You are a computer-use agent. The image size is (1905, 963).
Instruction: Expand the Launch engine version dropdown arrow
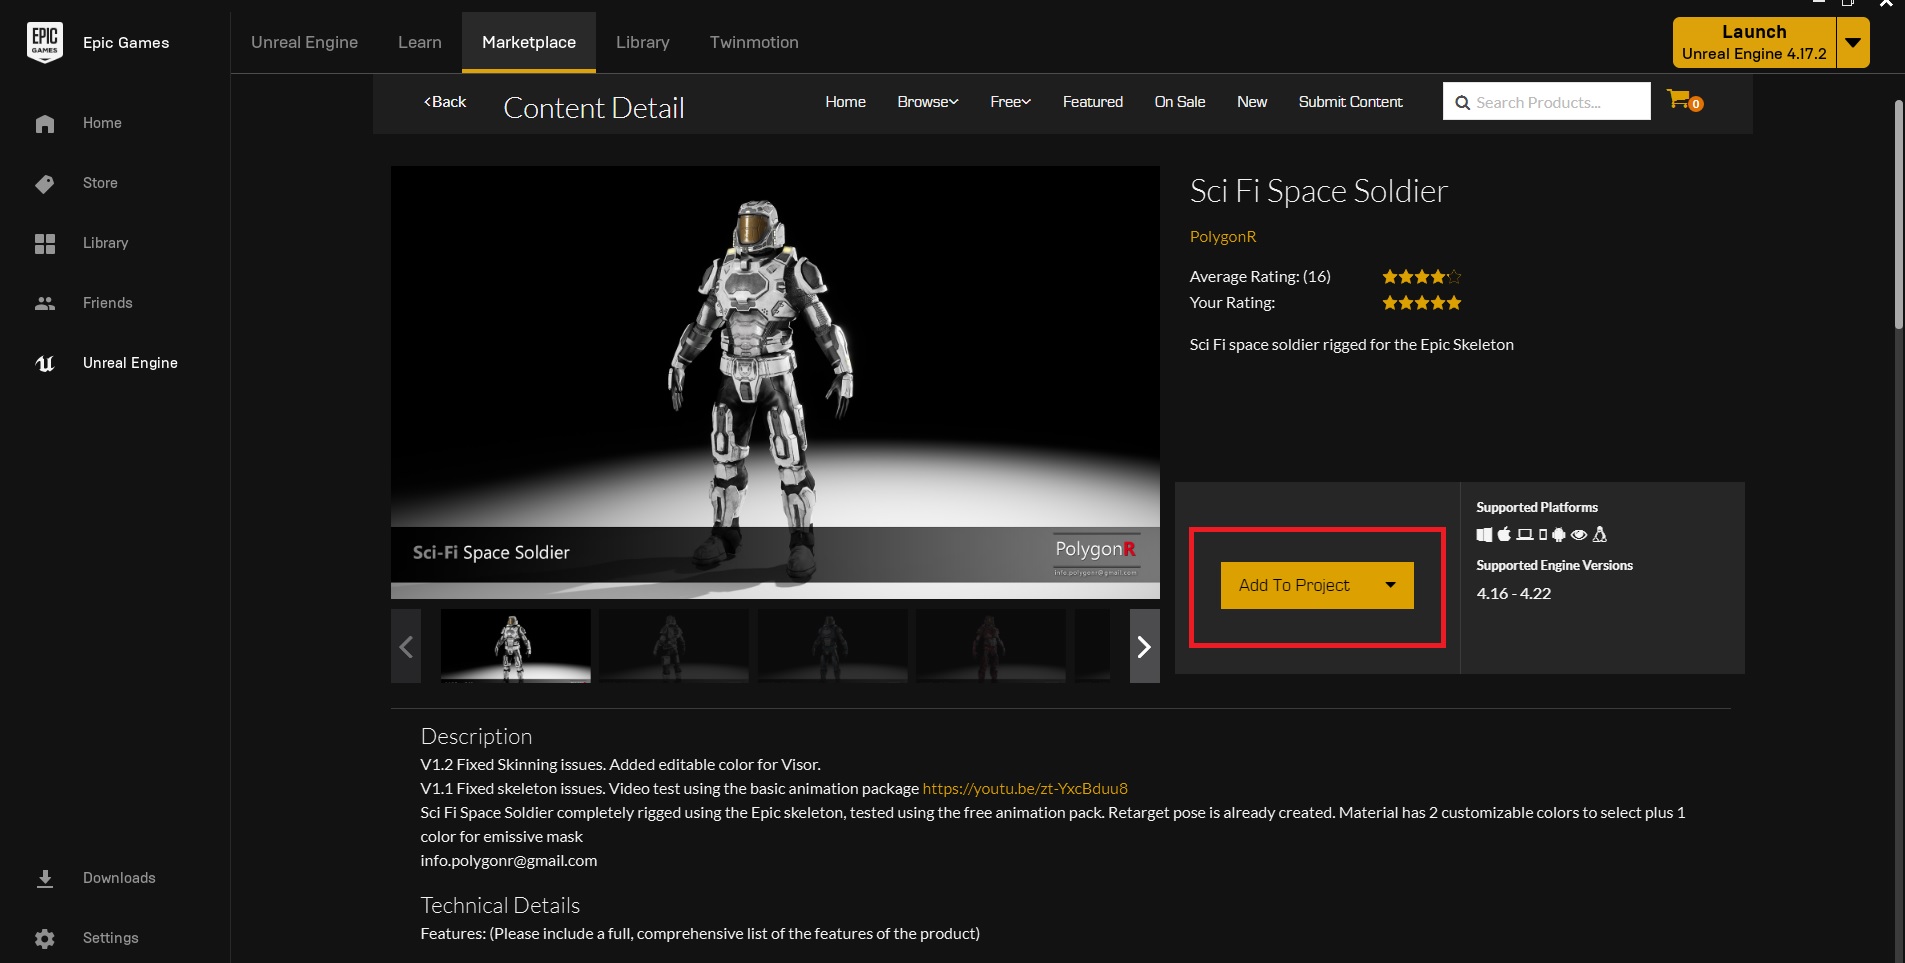pyautogui.click(x=1853, y=43)
